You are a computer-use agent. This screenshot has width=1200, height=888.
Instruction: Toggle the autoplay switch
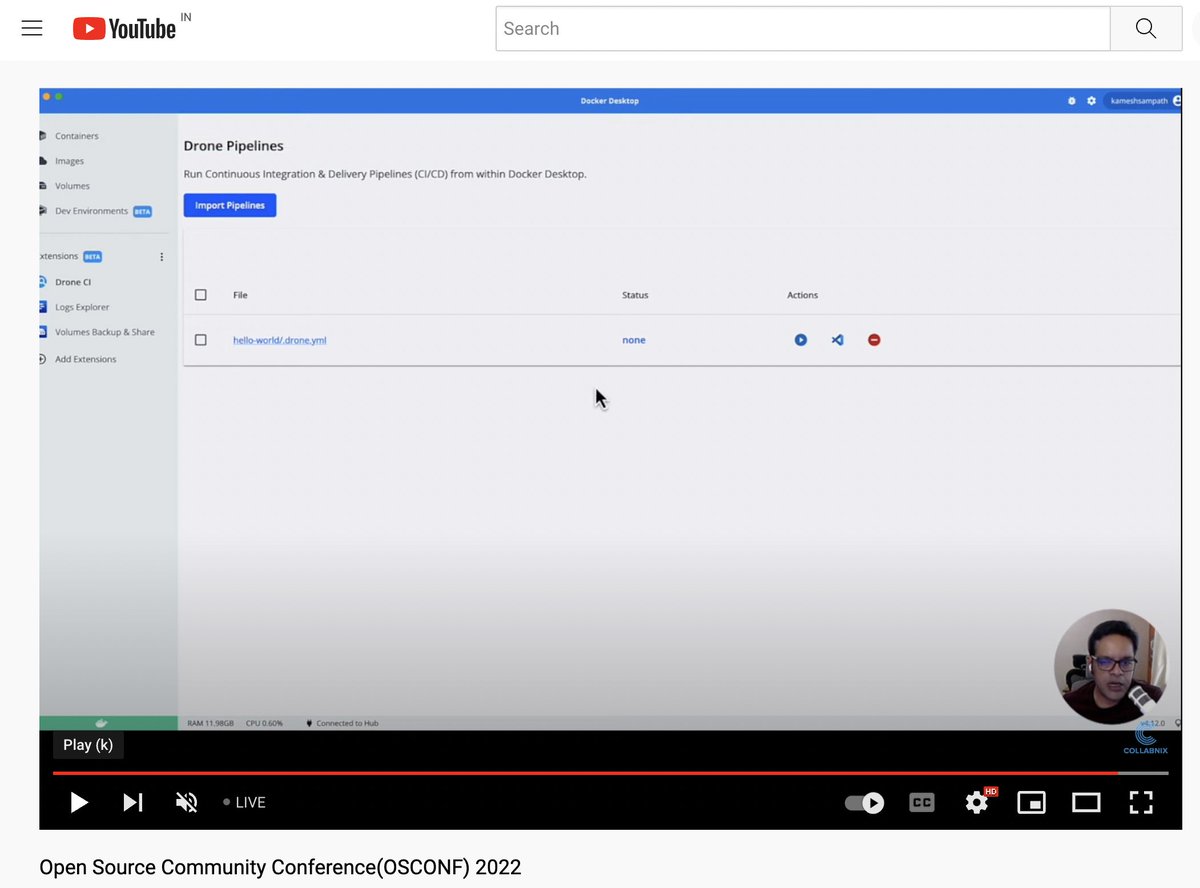pos(865,802)
